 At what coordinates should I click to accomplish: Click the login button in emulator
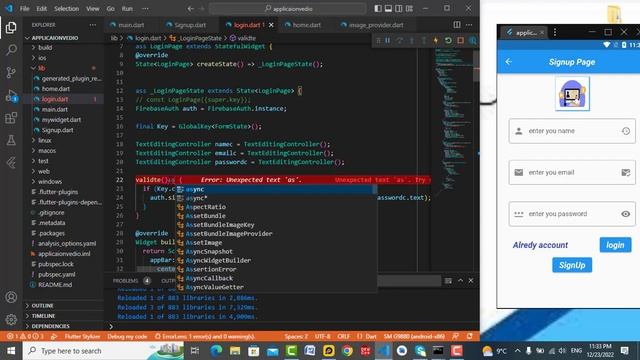coord(615,245)
